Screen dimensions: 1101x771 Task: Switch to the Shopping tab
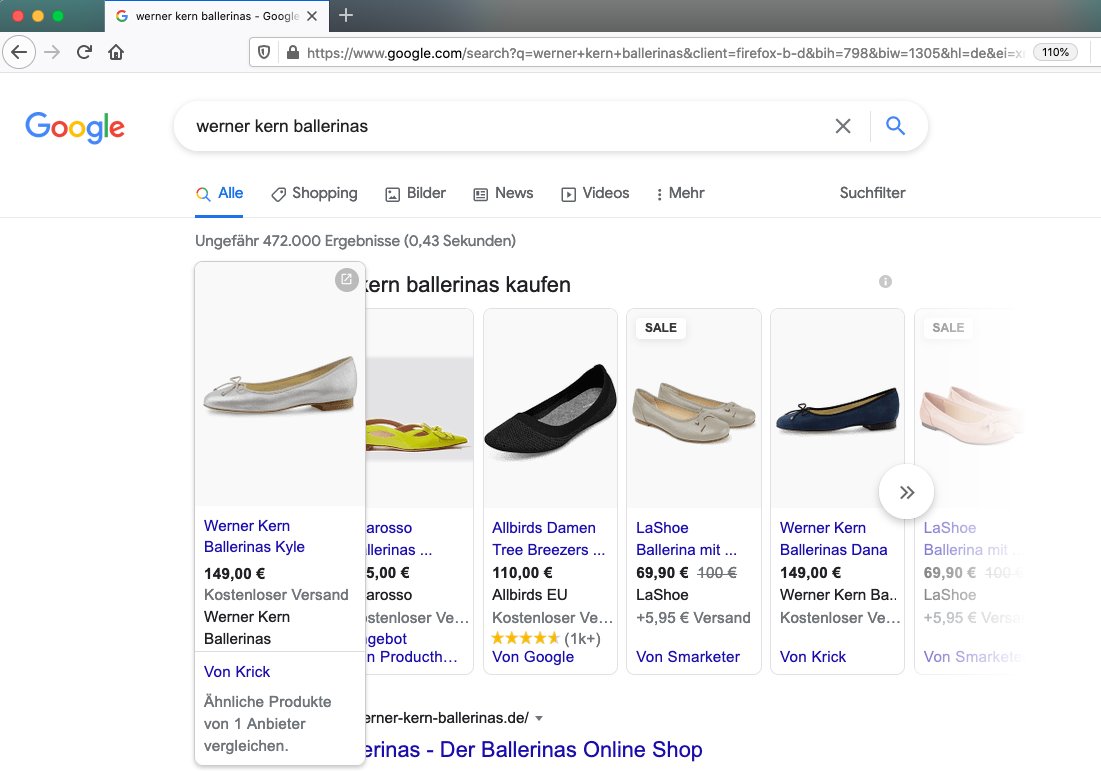click(315, 193)
